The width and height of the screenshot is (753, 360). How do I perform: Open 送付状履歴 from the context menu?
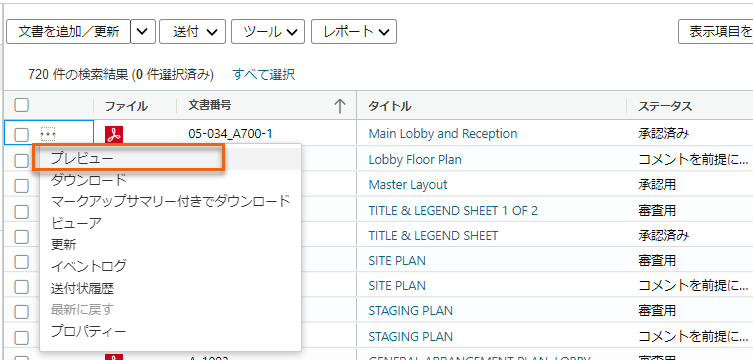click(x=82, y=288)
